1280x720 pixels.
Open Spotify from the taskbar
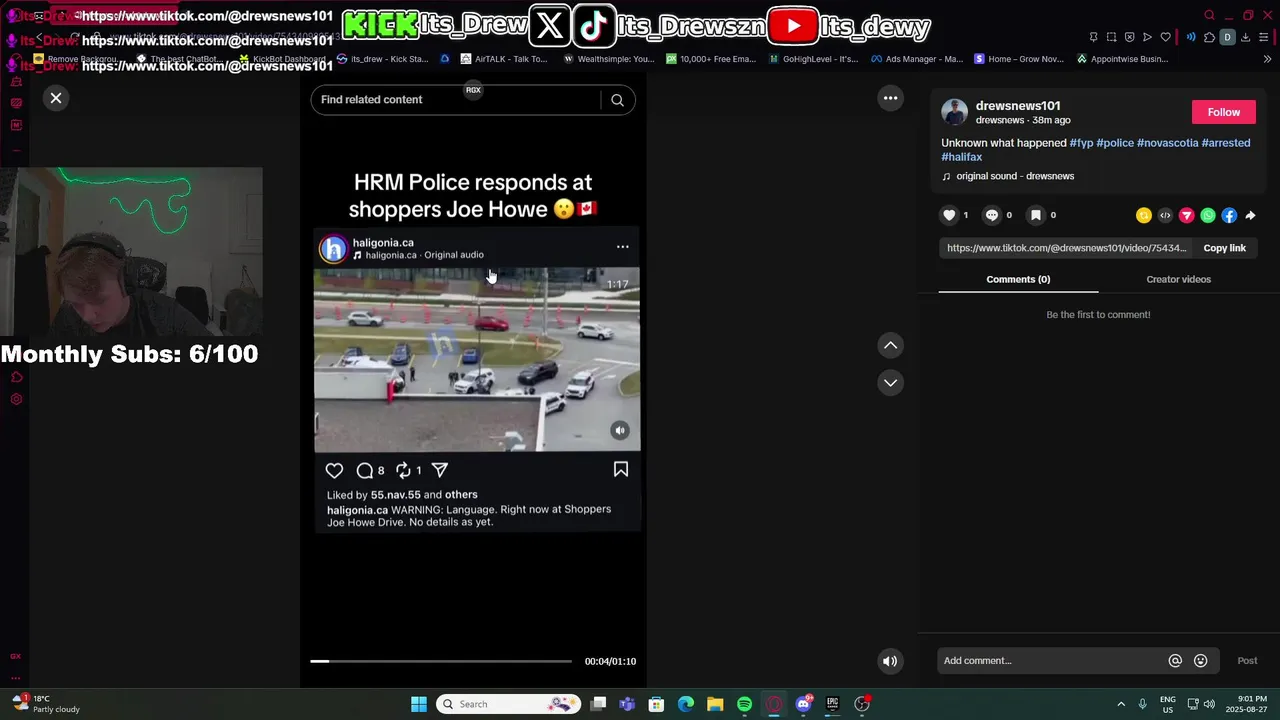click(x=744, y=704)
